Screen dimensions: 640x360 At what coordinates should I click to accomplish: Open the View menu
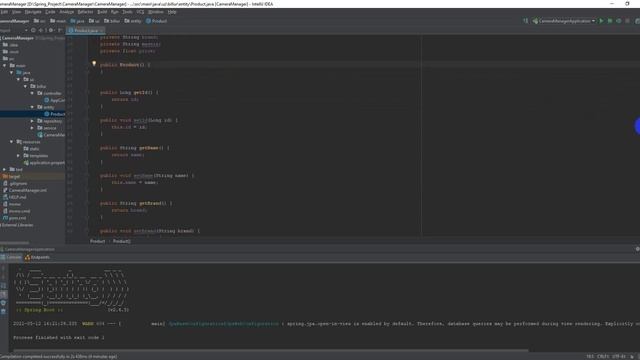tap(16, 12)
